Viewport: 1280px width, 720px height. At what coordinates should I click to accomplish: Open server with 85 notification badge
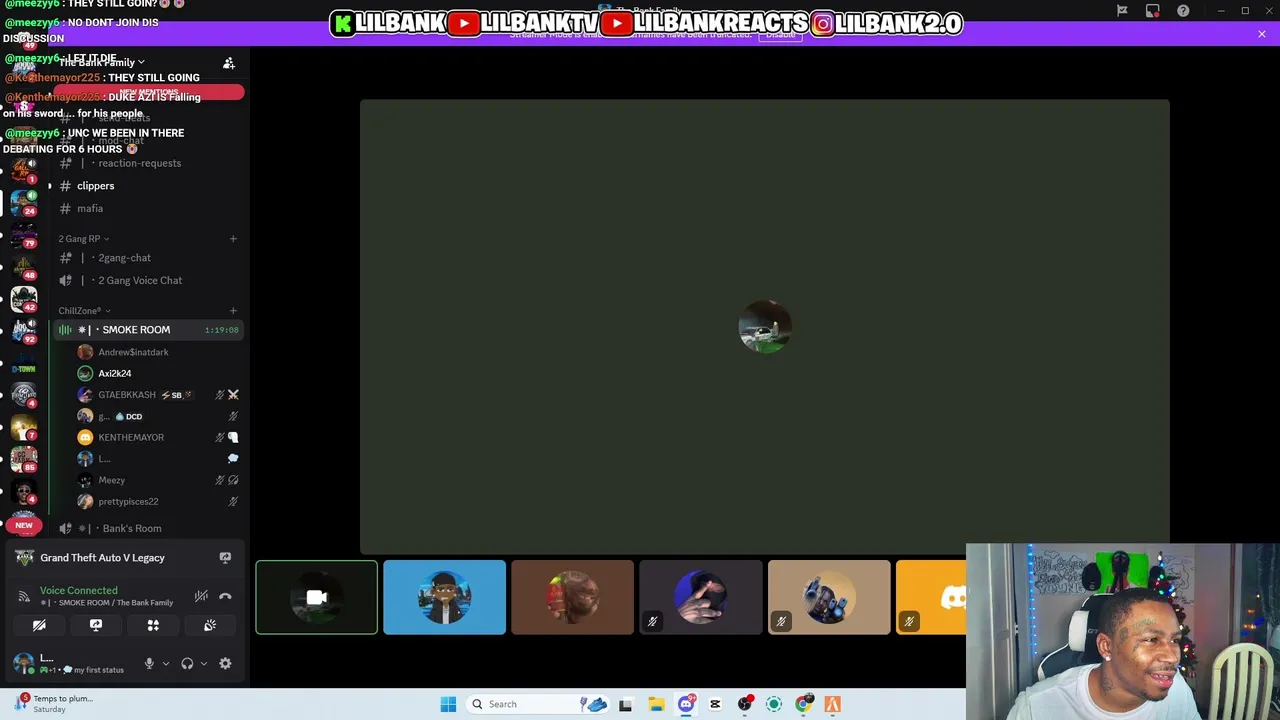pyautogui.click(x=24, y=459)
